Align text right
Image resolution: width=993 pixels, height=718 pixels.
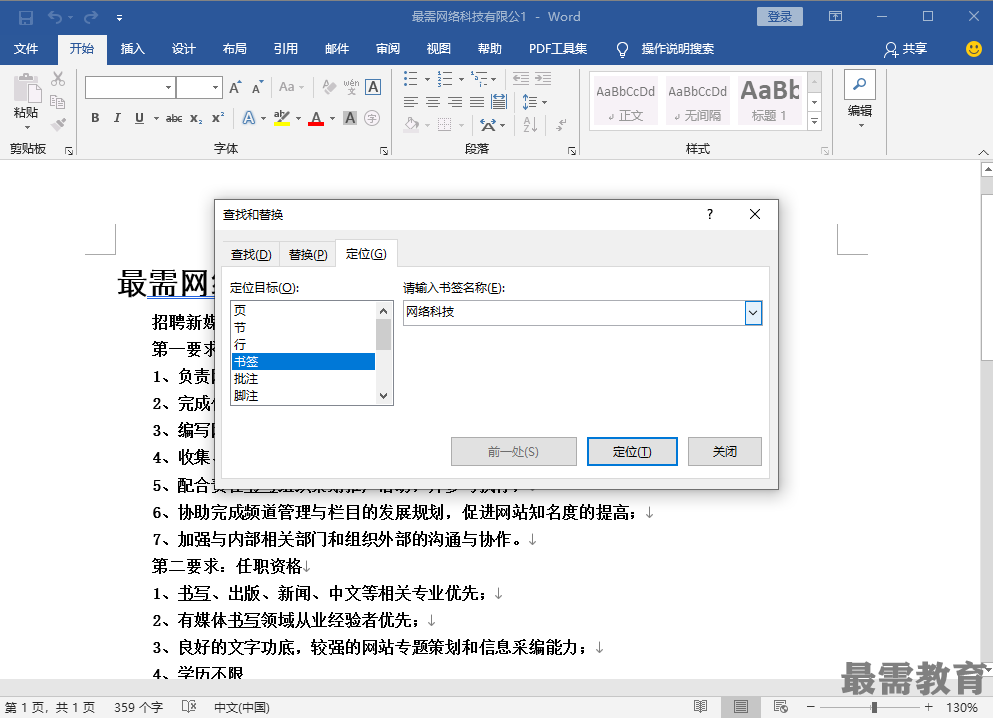tap(455, 102)
